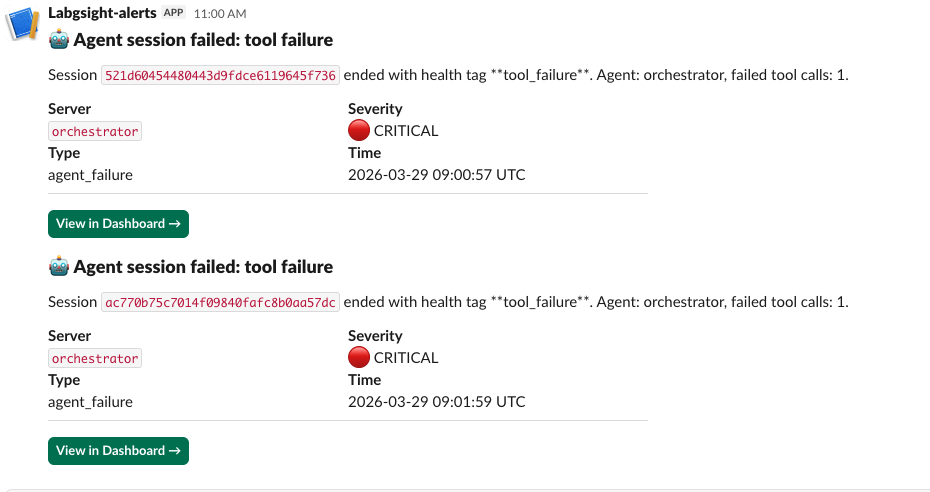930x492 pixels.
Task: Click agent_failure type value in session 521d6045 alert
Action: coord(90,175)
